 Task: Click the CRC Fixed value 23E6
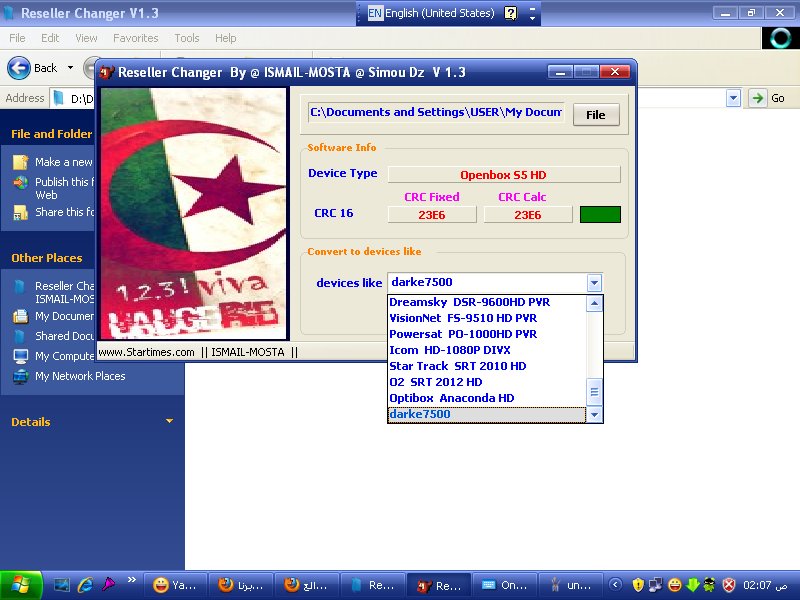click(x=432, y=215)
